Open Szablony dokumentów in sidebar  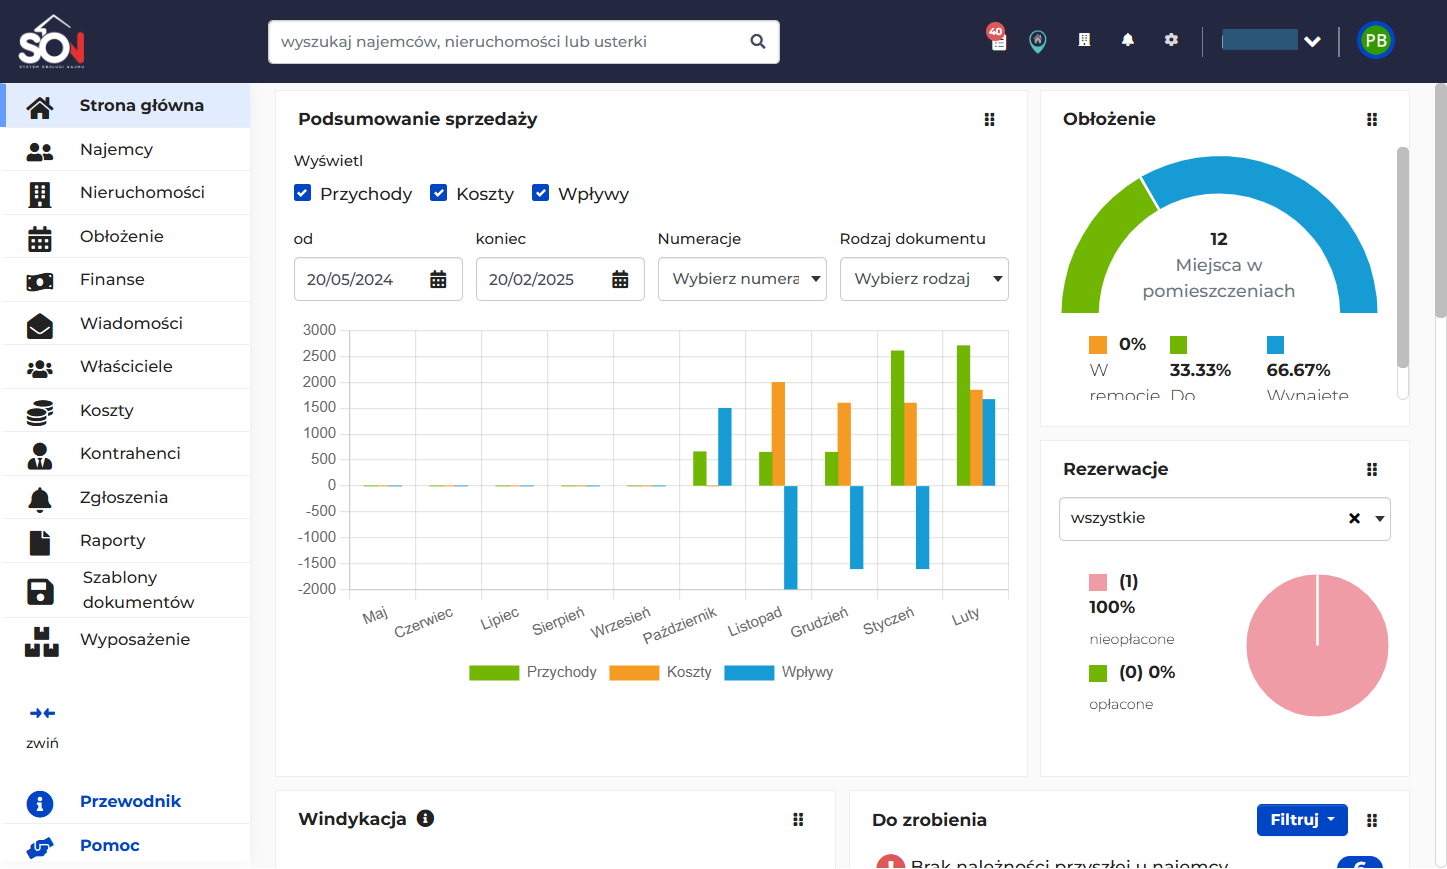[x=126, y=590]
